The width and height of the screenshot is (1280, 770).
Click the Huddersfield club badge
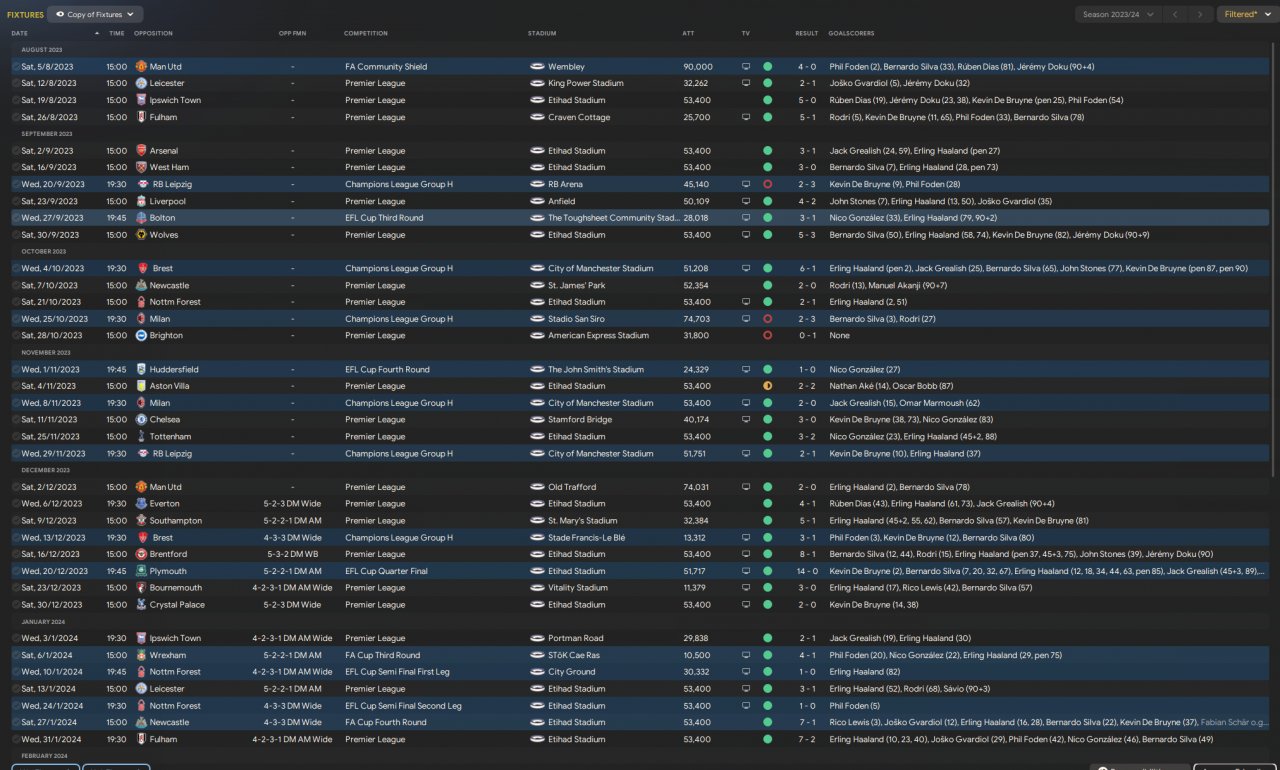click(141, 369)
